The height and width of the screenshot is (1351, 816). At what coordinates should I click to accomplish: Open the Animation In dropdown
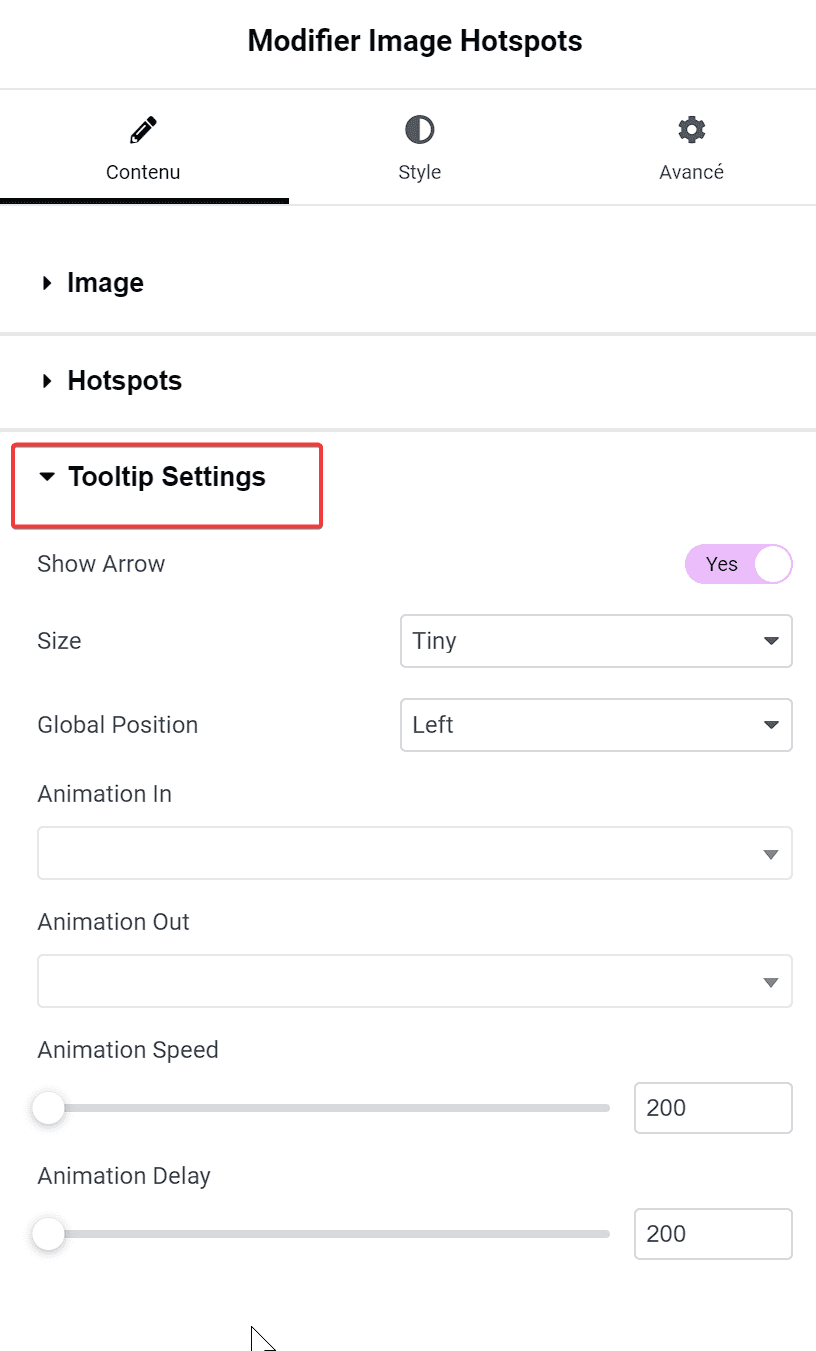point(415,853)
